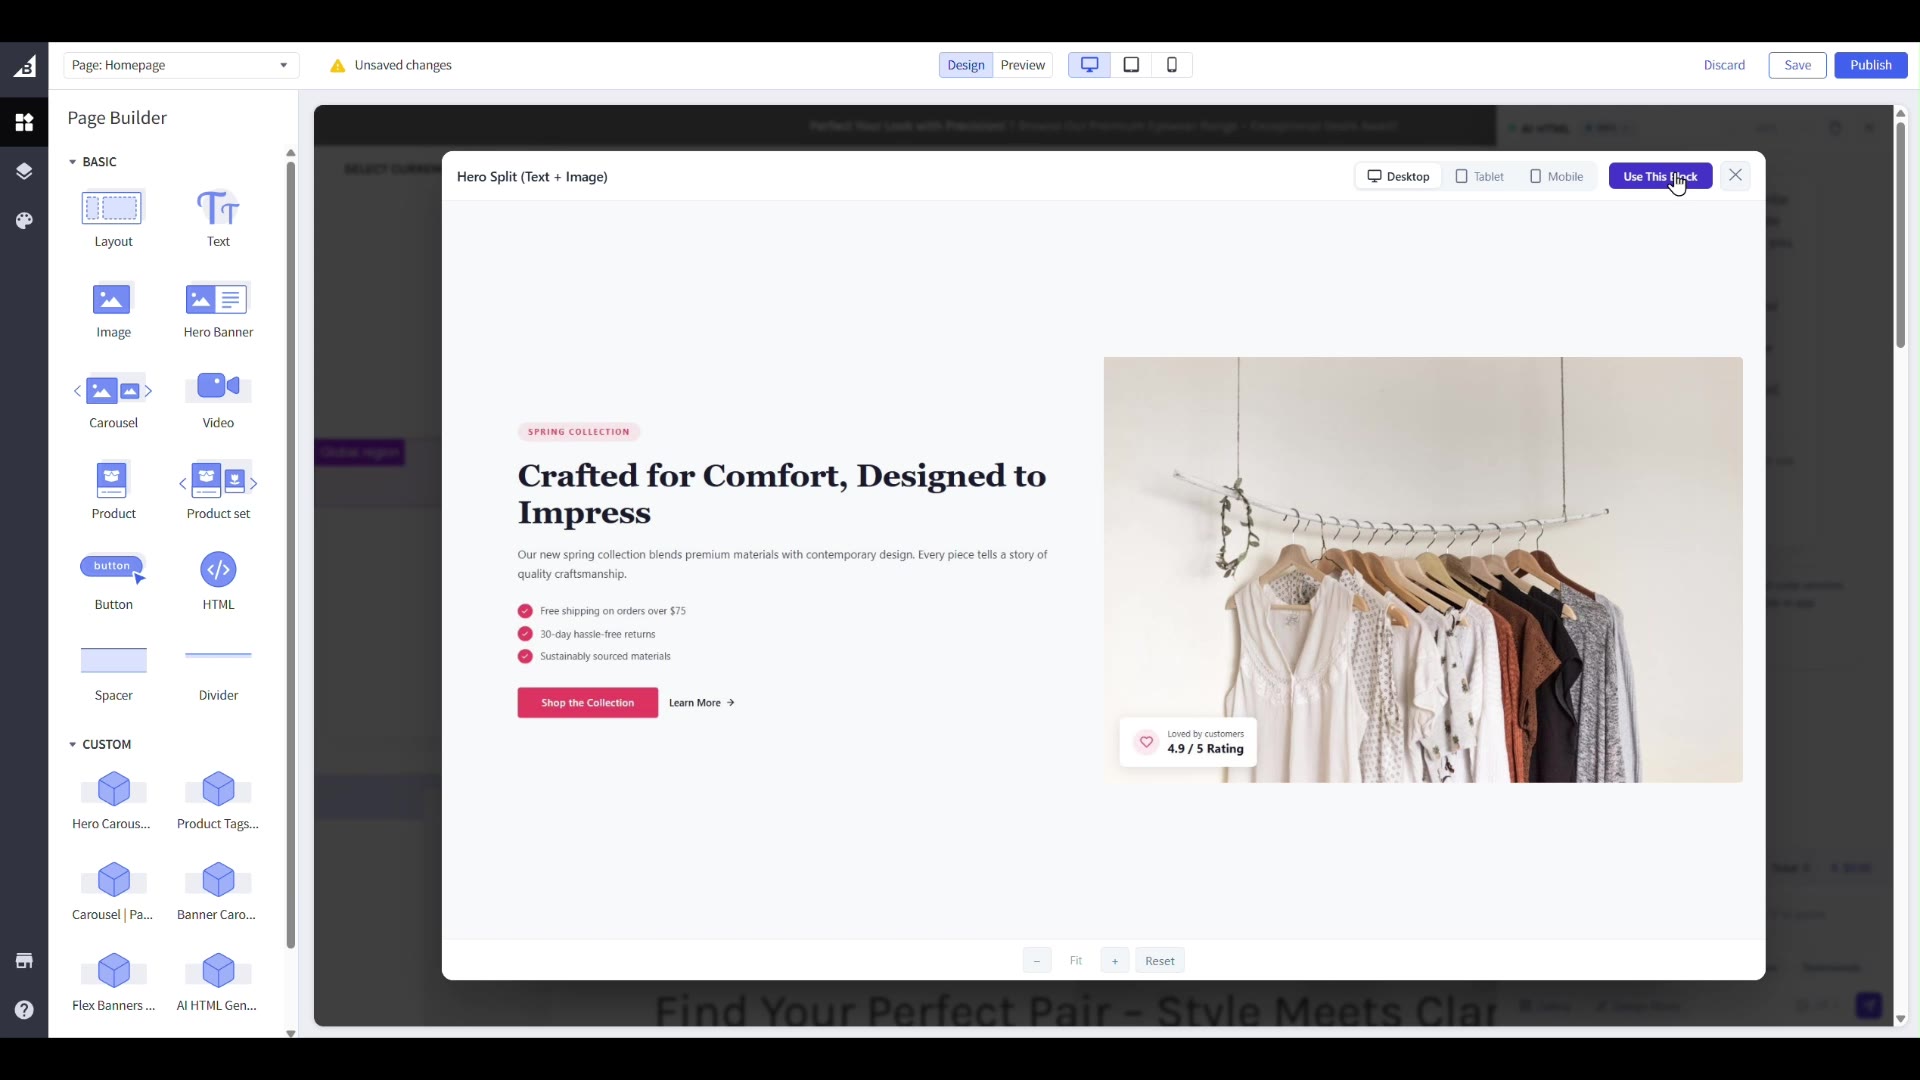Zoom in with the plus button
1920x1080 pixels.
pos(1115,961)
